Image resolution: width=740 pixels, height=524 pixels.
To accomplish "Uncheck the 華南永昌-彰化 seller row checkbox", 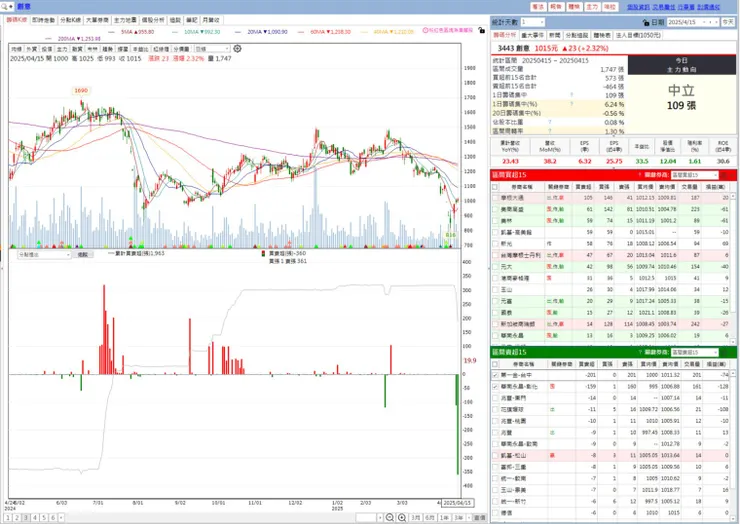I will (x=495, y=387).
